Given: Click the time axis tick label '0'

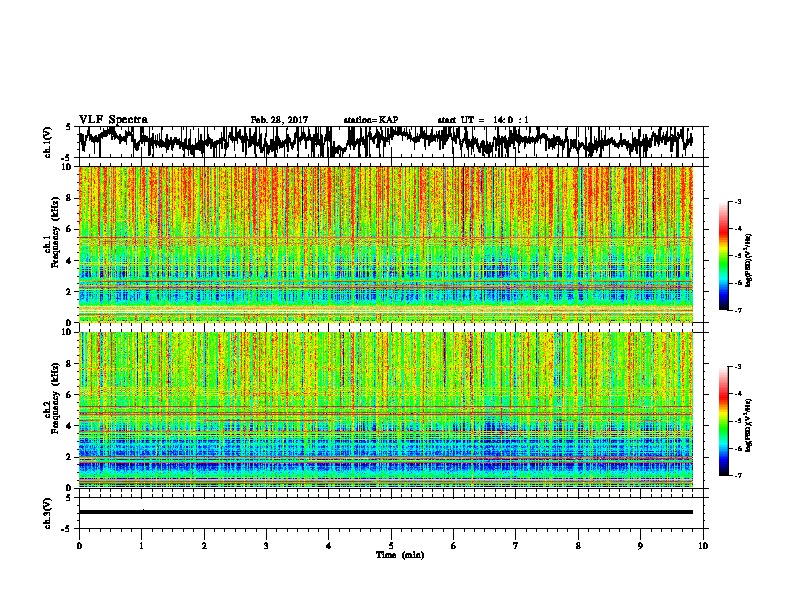Looking at the screenshot, I should 79,546.
